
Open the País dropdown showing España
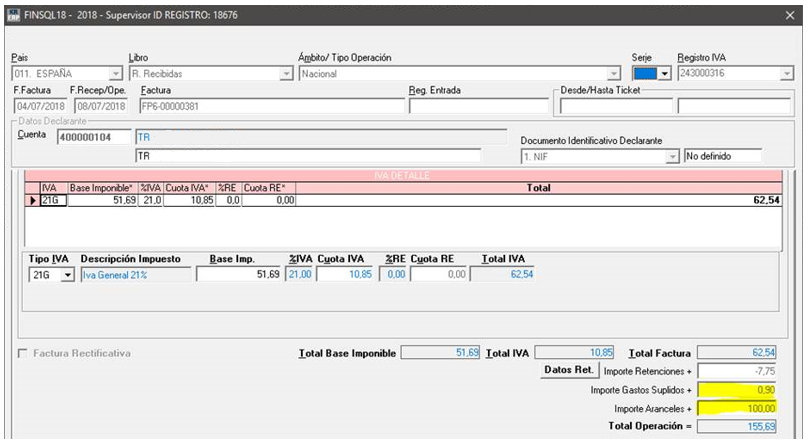pyautogui.click(x=116, y=74)
